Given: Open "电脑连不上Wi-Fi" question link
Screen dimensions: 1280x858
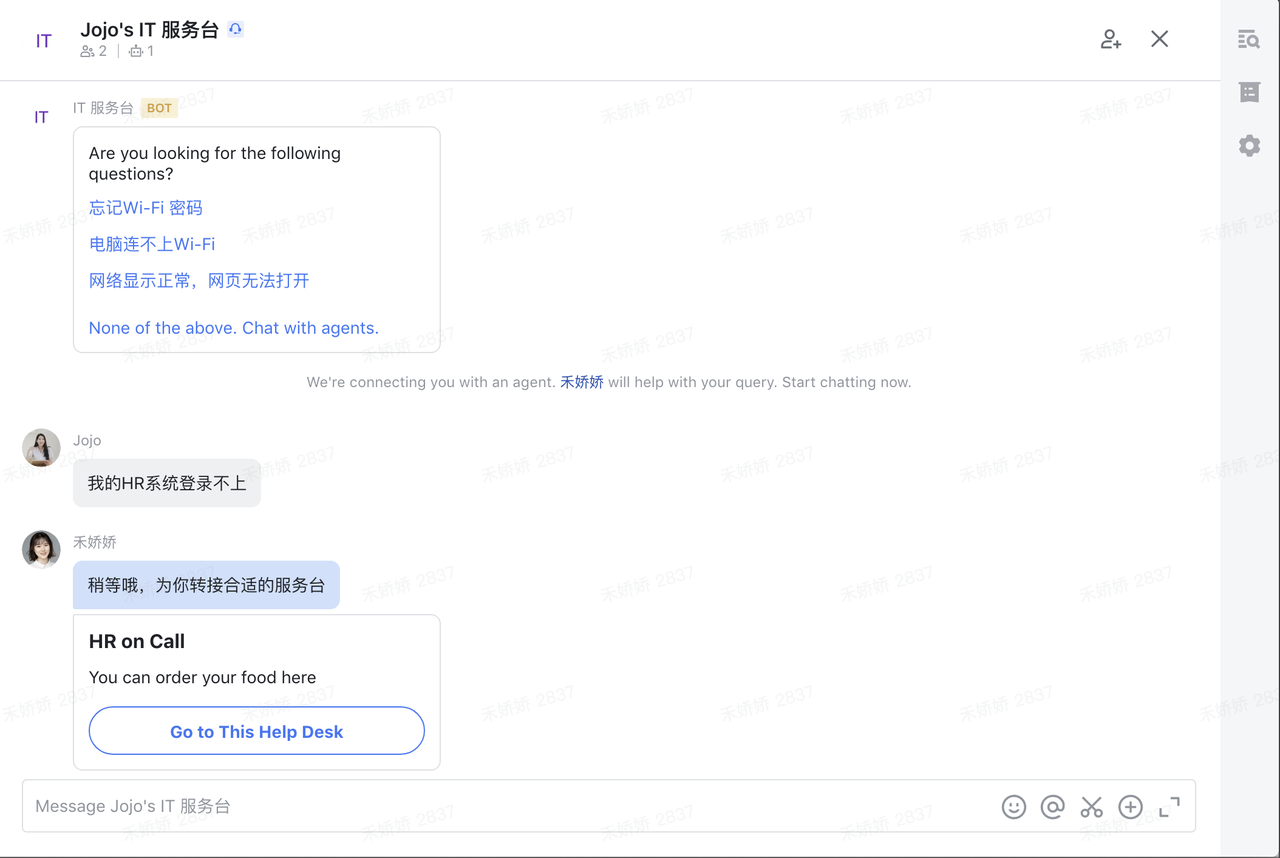Looking at the screenshot, I should point(152,243).
